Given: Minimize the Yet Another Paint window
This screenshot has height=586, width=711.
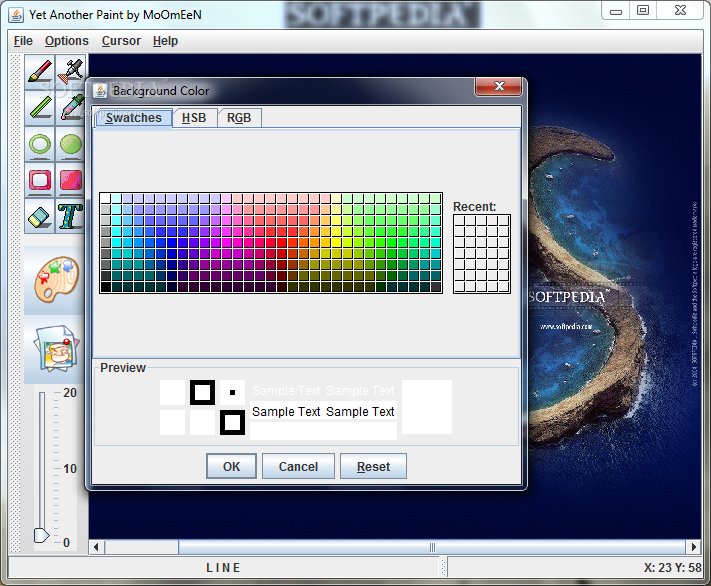Looking at the screenshot, I should tap(616, 11).
